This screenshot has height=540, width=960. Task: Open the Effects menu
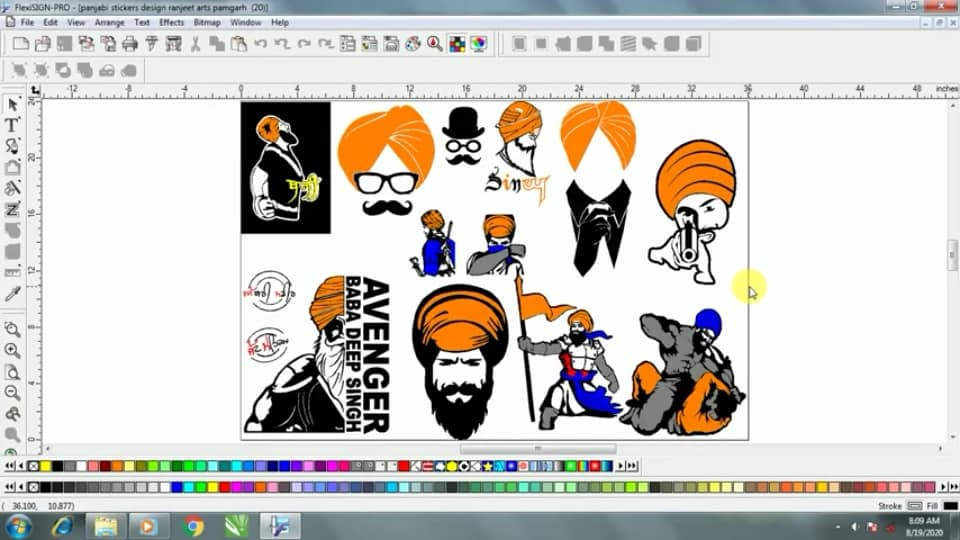pyautogui.click(x=171, y=23)
